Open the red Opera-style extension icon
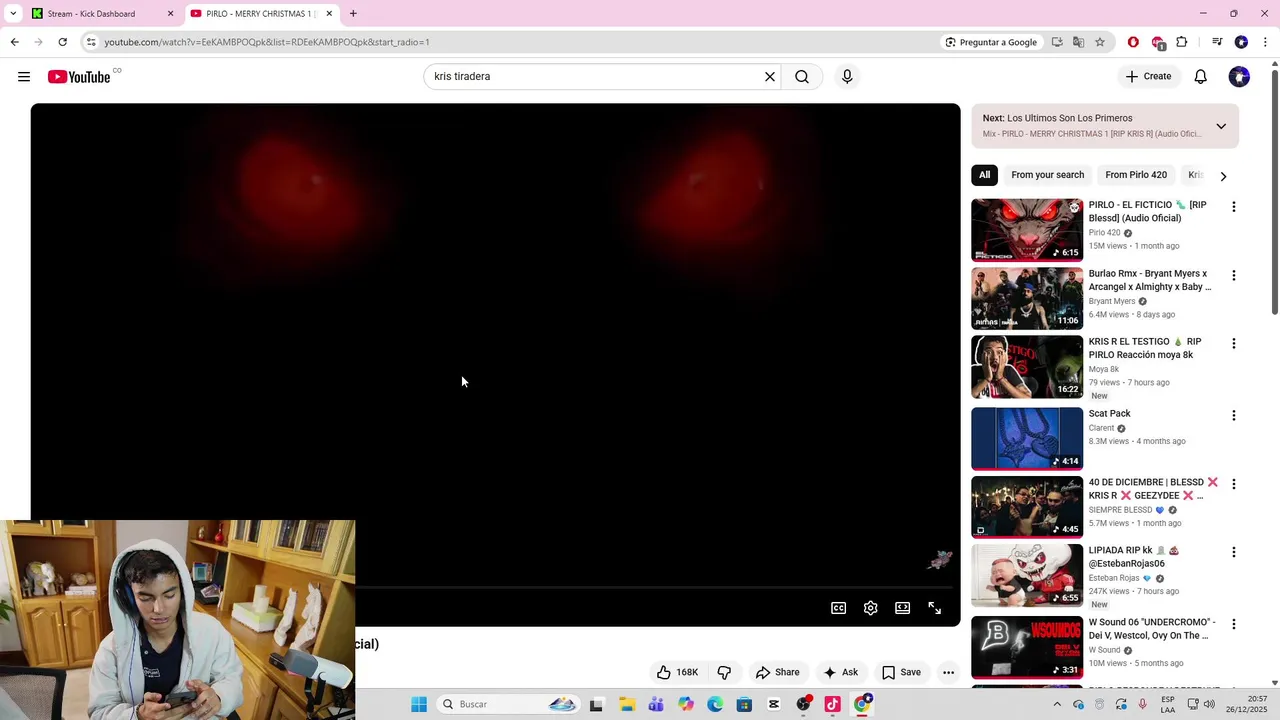 pyautogui.click(x=1133, y=42)
